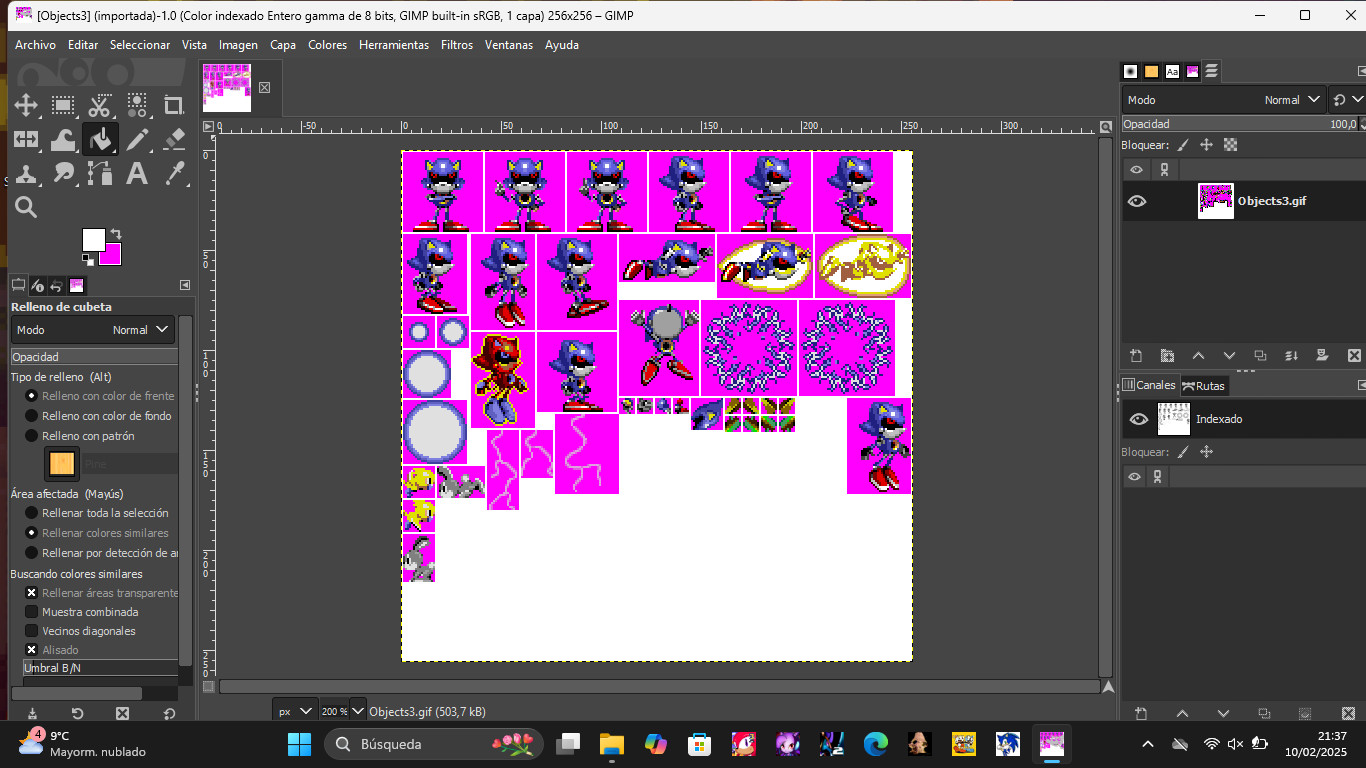Screen dimensions: 1366x768
Task: Select 'Rellenar toda la selección' radio option
Action: pyautogui.click(x=32, y=513)
